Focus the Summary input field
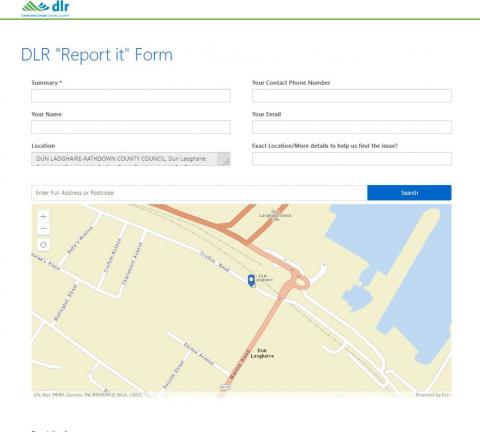Screen dimensions: 480x432 [131, 96]
